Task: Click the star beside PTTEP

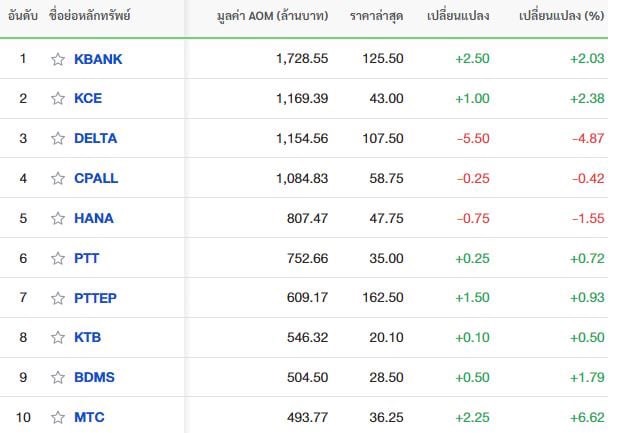Action: (58, 298)
